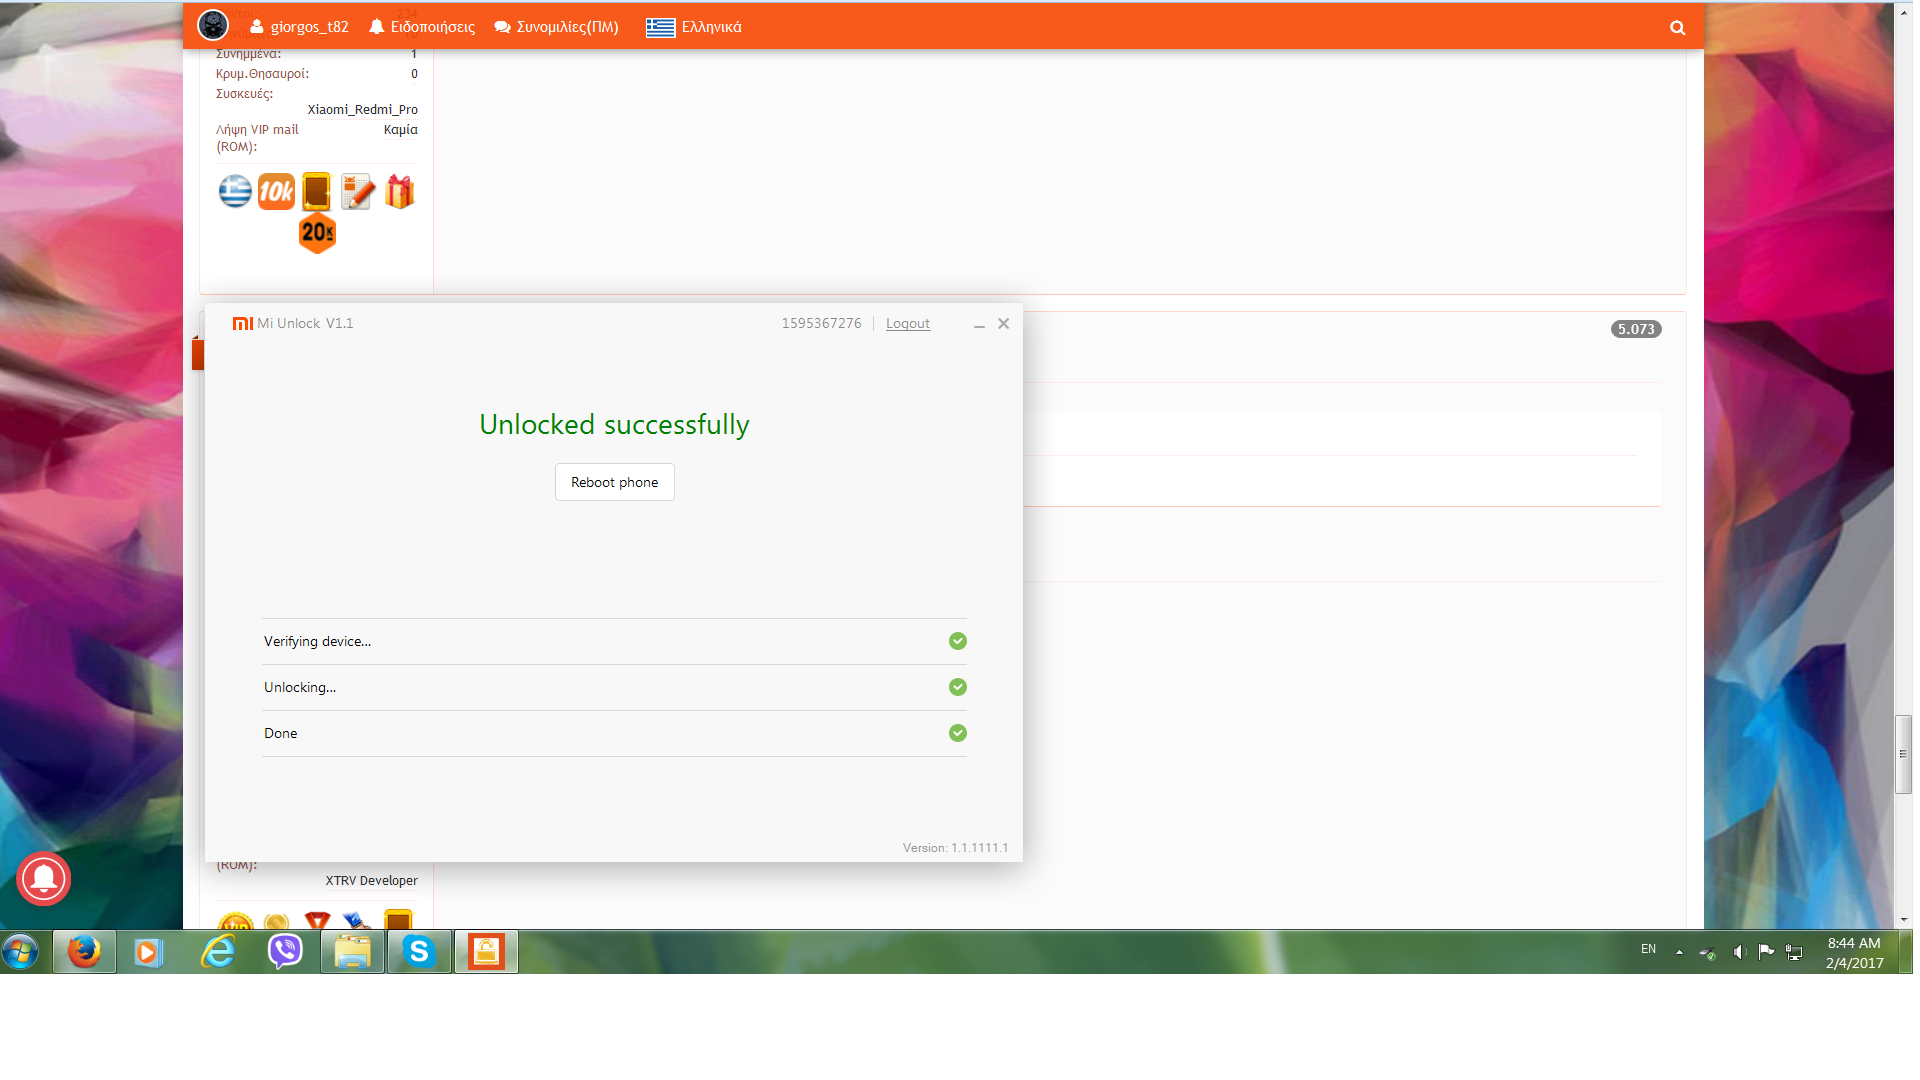Viewport: 1920px width, 1080px height.
Task: Show hidden system tray icons arrow
Action: pos(1679,952)
